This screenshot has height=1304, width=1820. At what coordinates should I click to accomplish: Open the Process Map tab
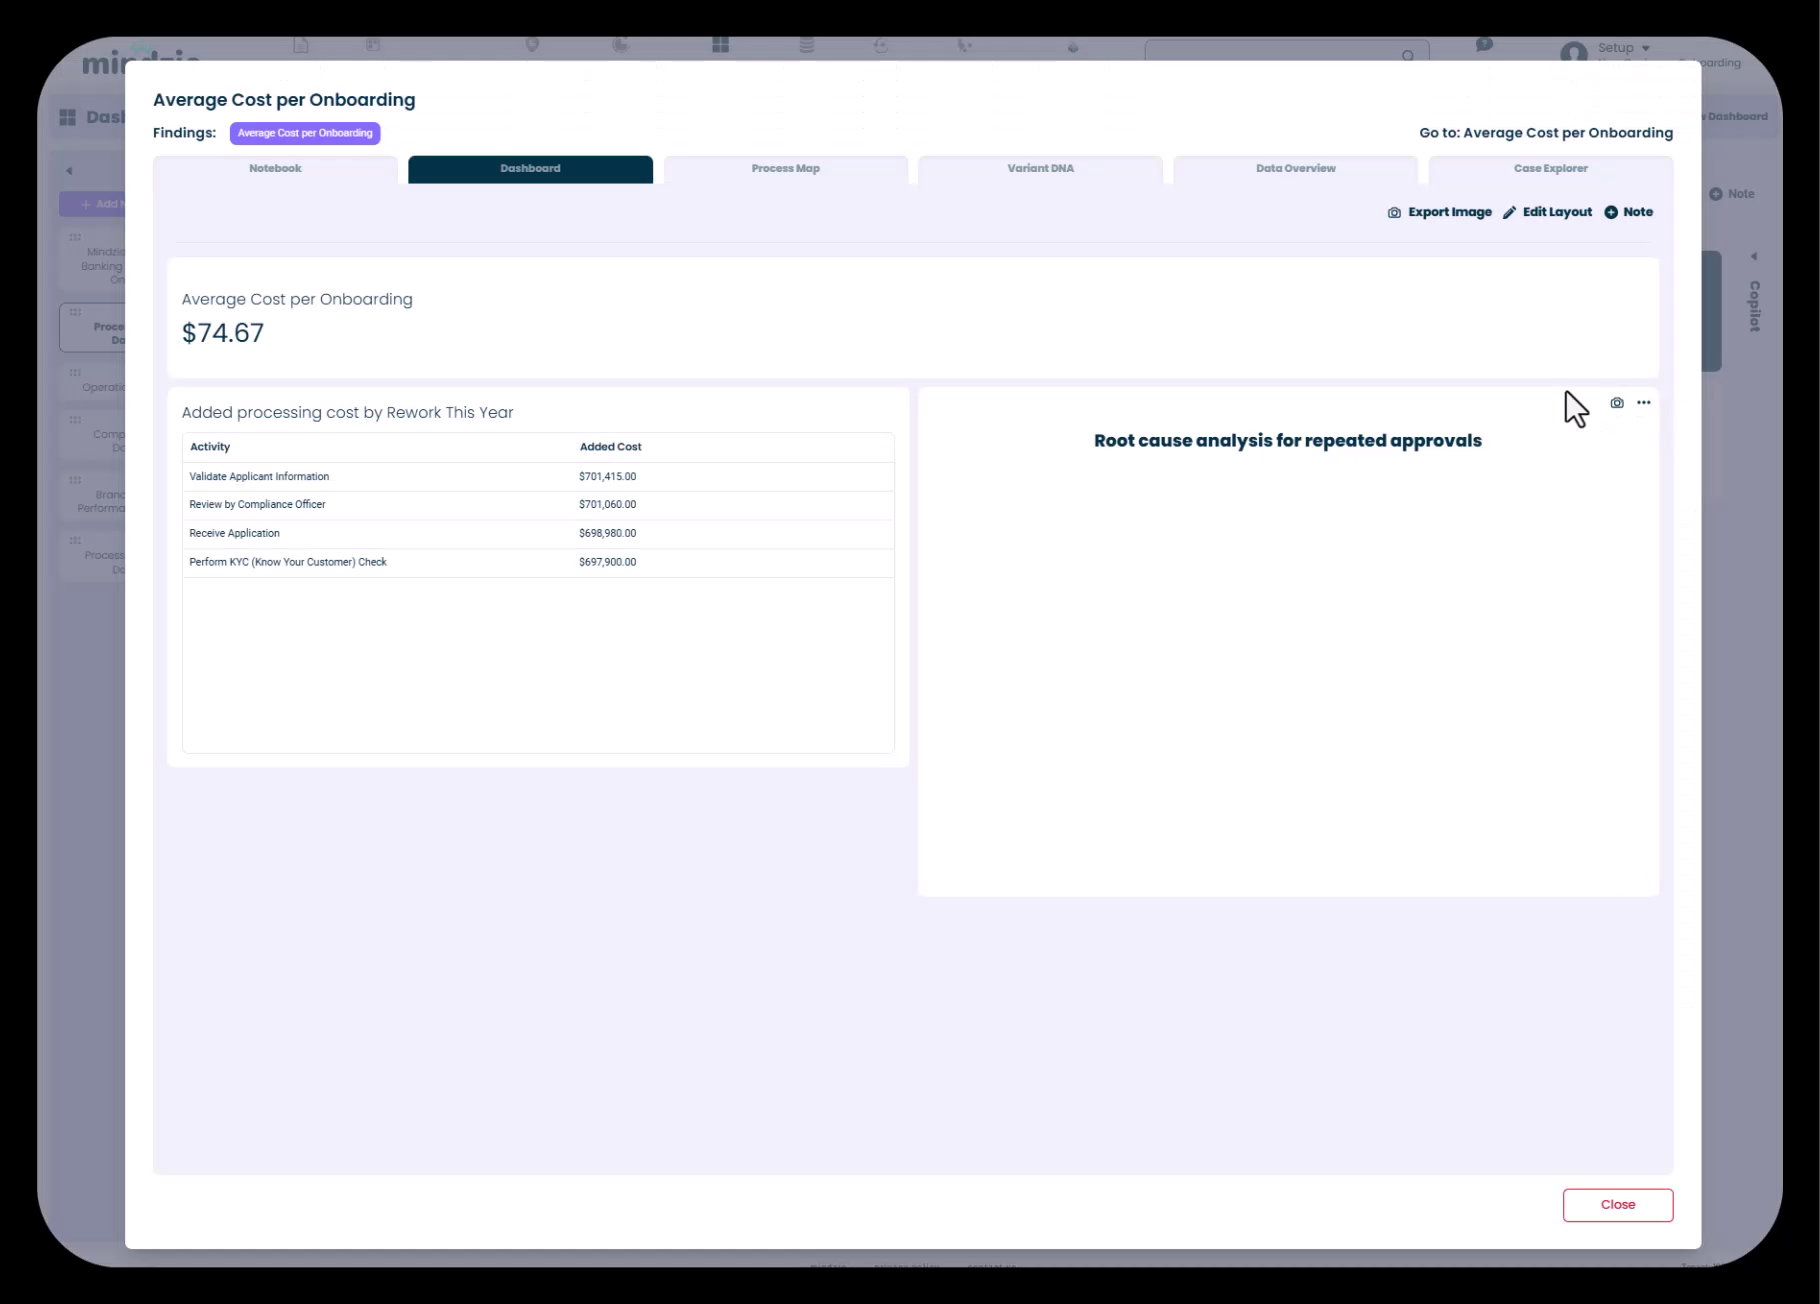[x=785, y=169]
